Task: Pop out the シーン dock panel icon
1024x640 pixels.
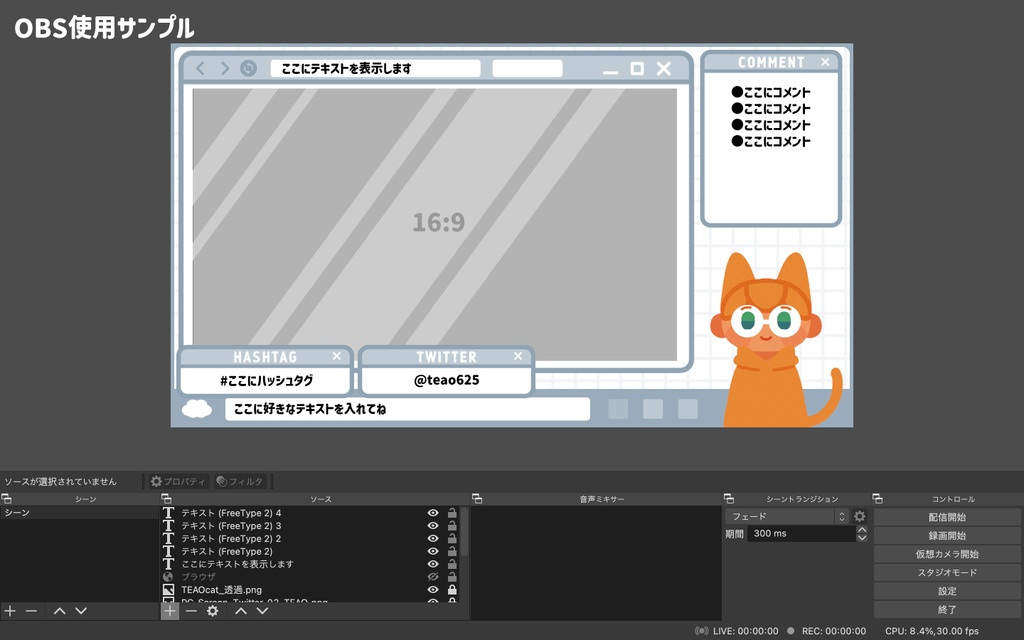Action: [7, 499]
